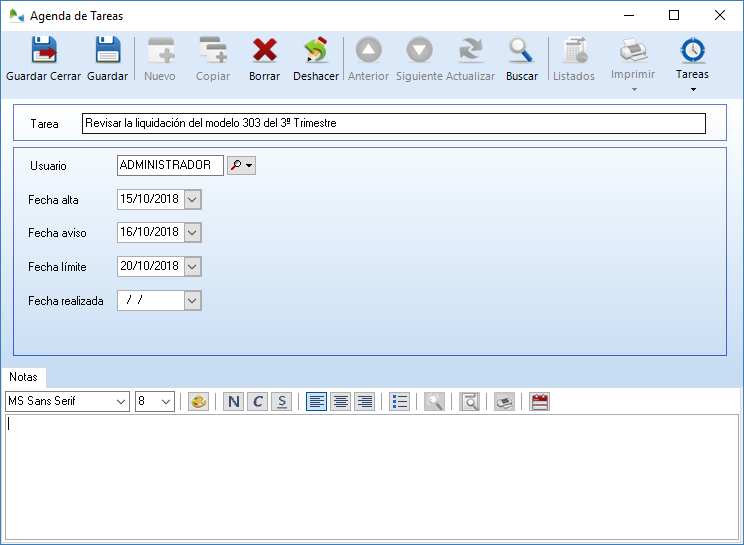Click inside the notes text area
This screenshot has height=545, width=744.
pyautogui.click(x=372, y=477)
